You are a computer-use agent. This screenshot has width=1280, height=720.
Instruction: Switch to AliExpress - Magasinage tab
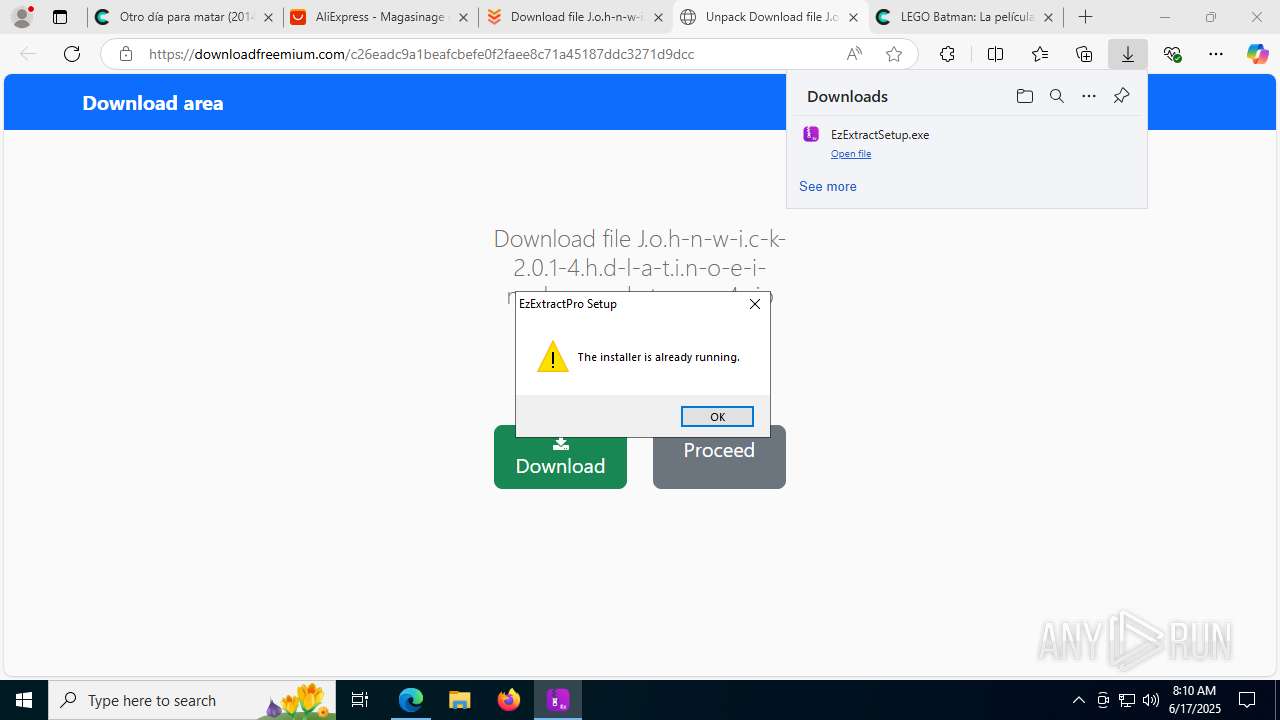click(379, 17)
